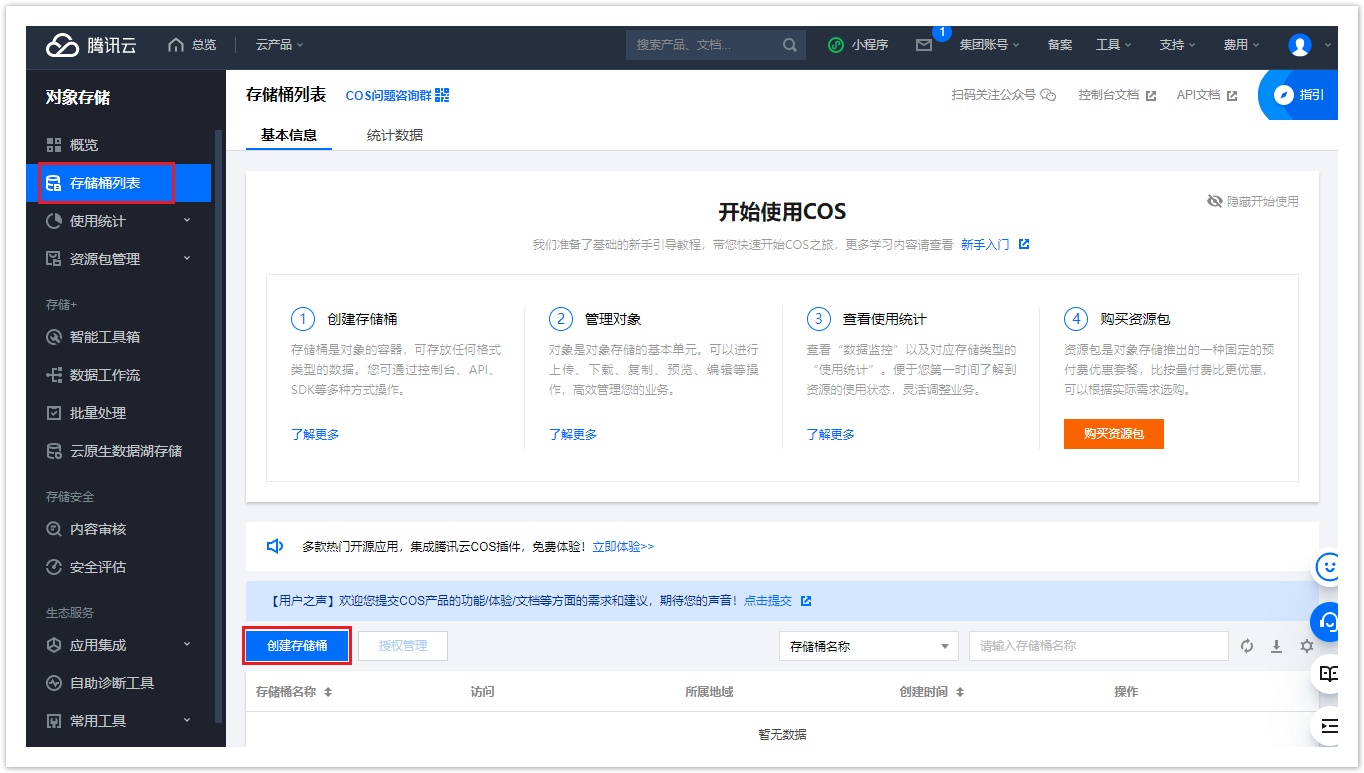Expand the 常用工具 sidebar section

118,721
